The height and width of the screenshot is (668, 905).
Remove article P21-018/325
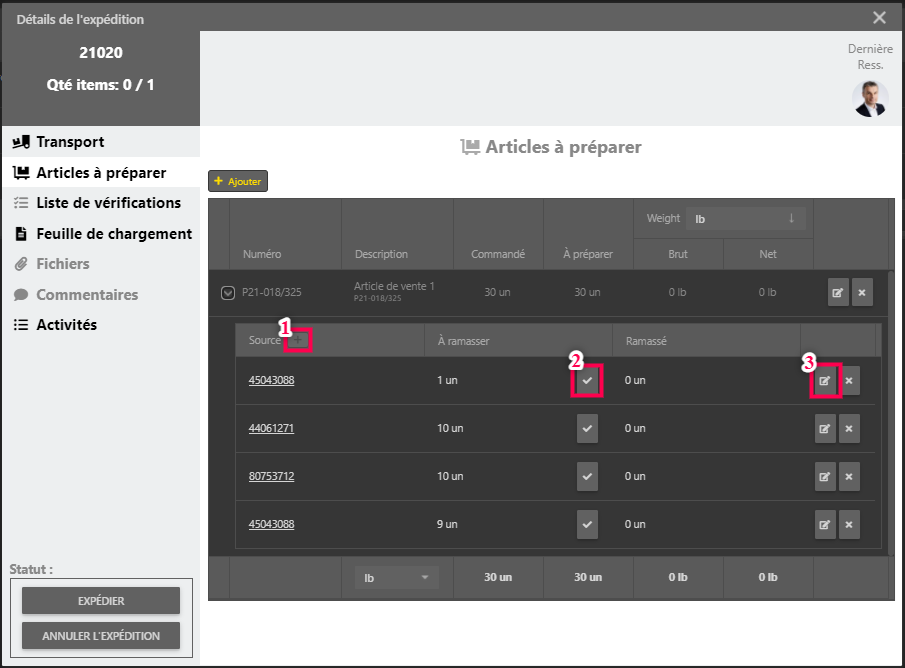(862, 292)
